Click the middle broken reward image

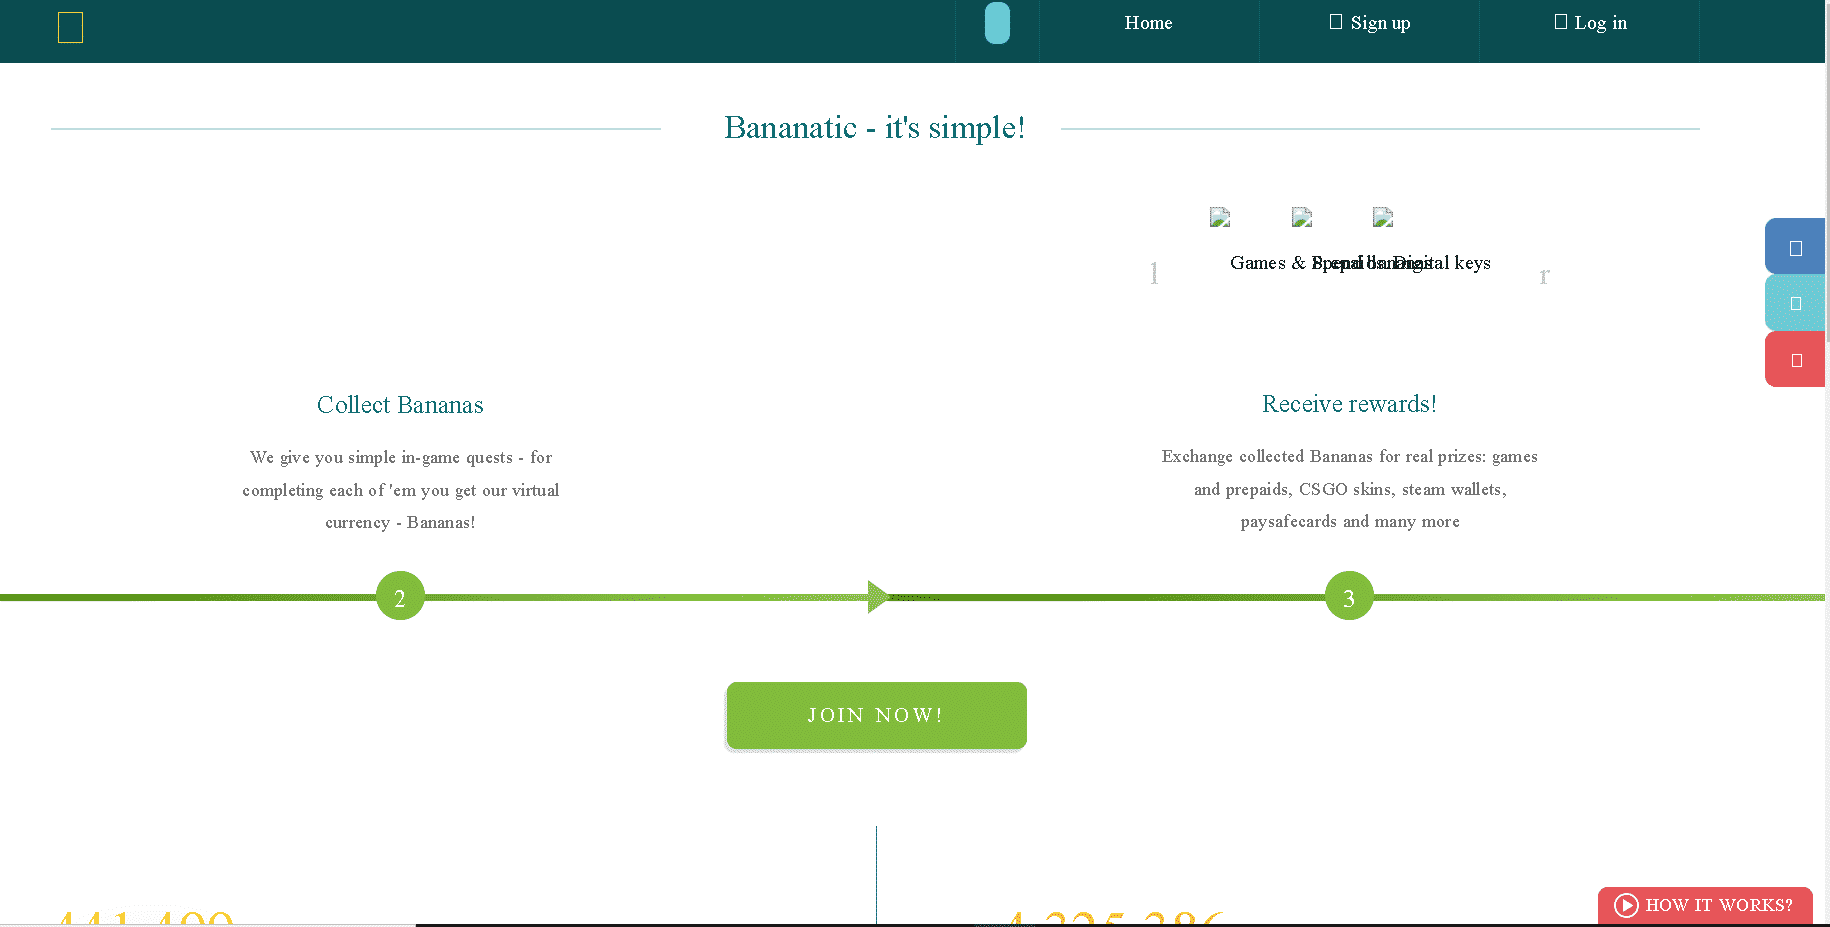pyautogui.click(x=1302, y=217)
